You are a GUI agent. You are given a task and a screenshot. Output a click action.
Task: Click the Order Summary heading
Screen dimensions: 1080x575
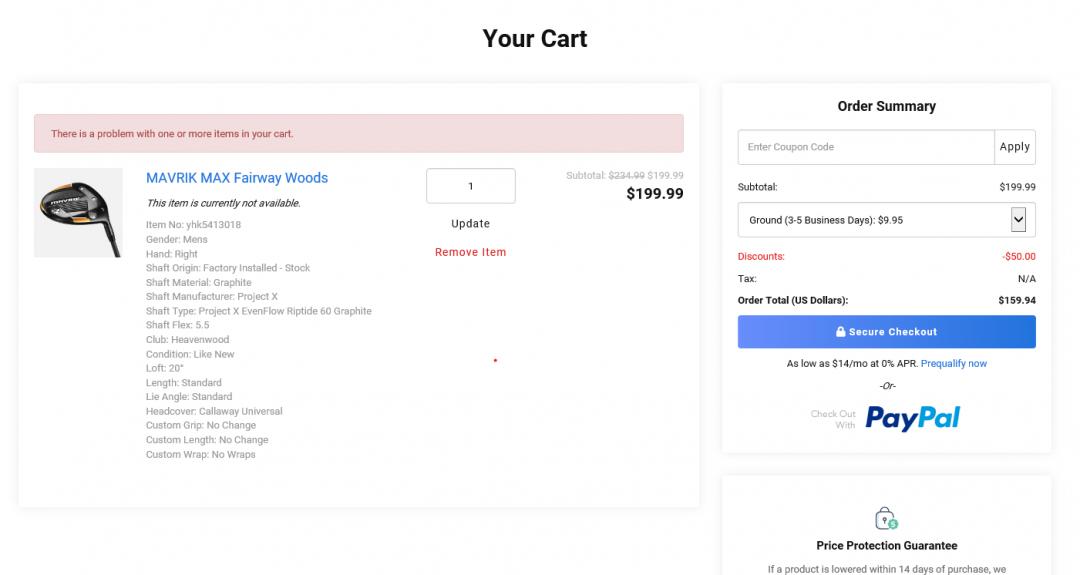tap(886, 106)
